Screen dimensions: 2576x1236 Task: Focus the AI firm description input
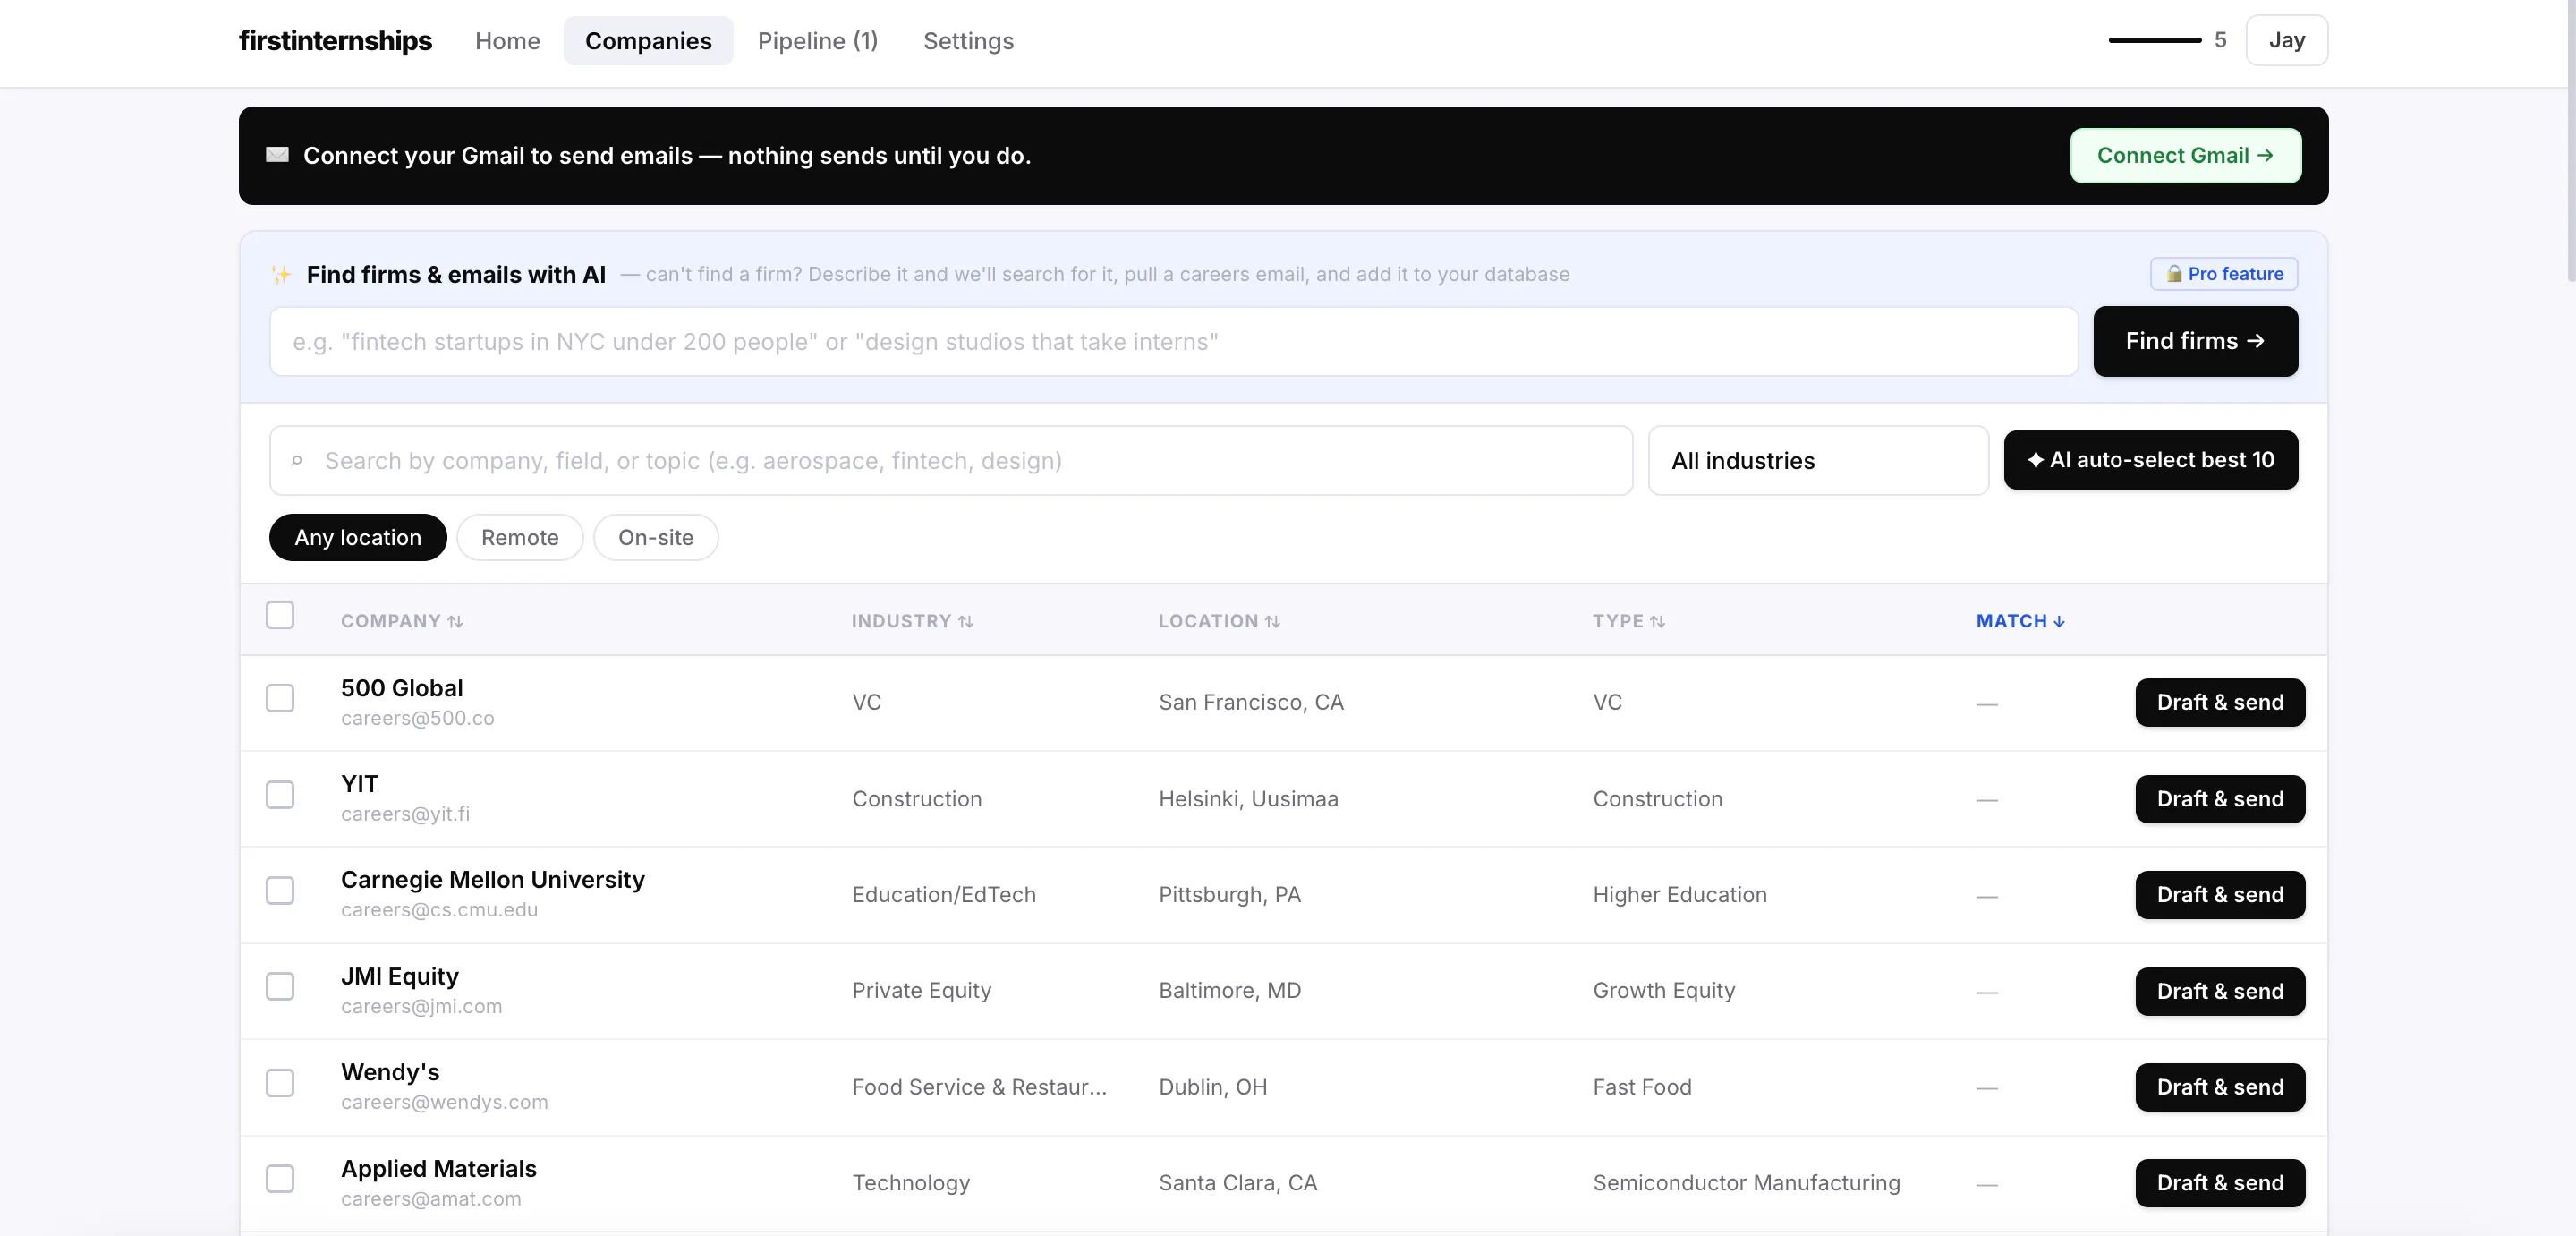(1174, 342)
